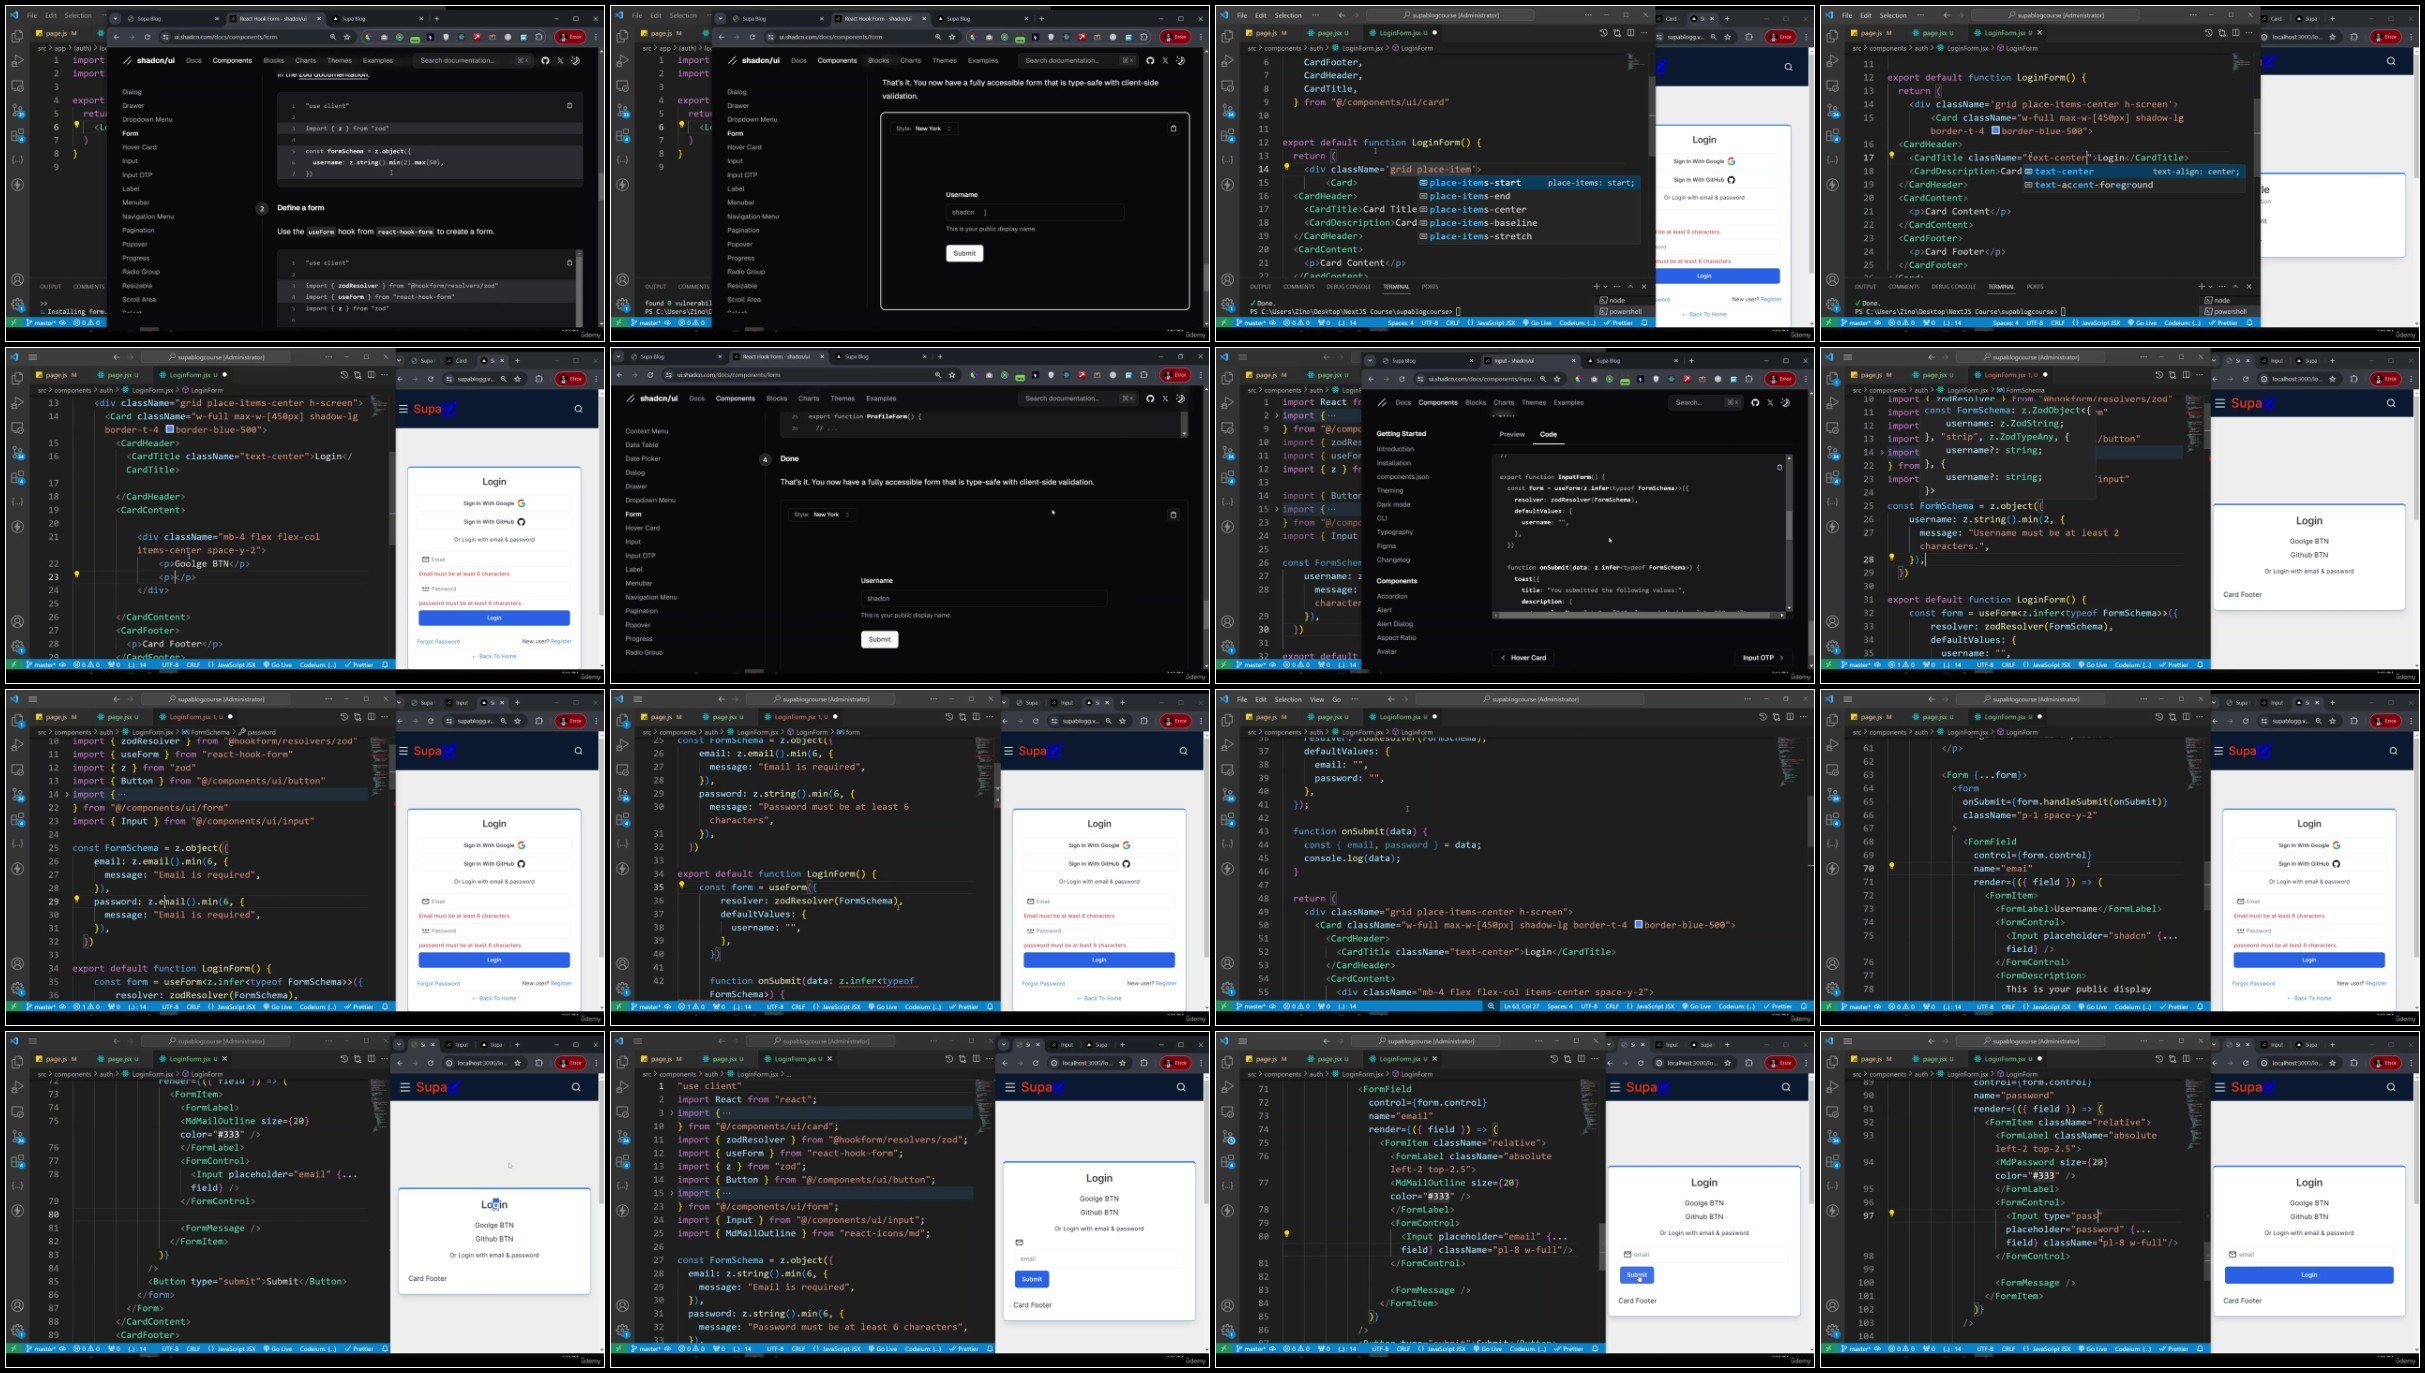Screen dimensions: 2425x1373
Task: Select the place-items-baseline suggestion
Action: click(1529, 223)
